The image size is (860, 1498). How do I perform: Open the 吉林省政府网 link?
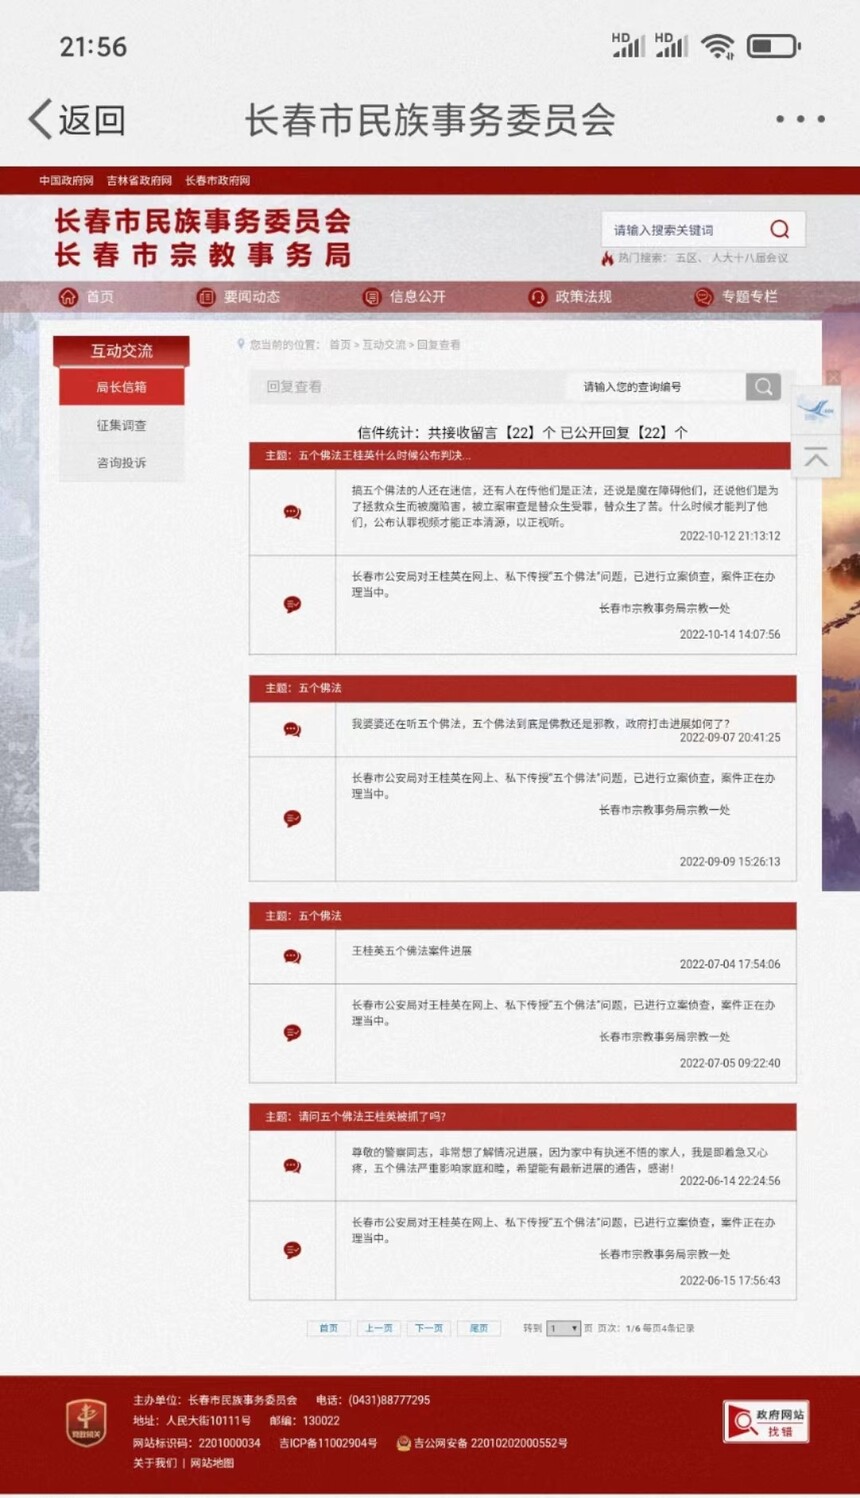[139, 181]
